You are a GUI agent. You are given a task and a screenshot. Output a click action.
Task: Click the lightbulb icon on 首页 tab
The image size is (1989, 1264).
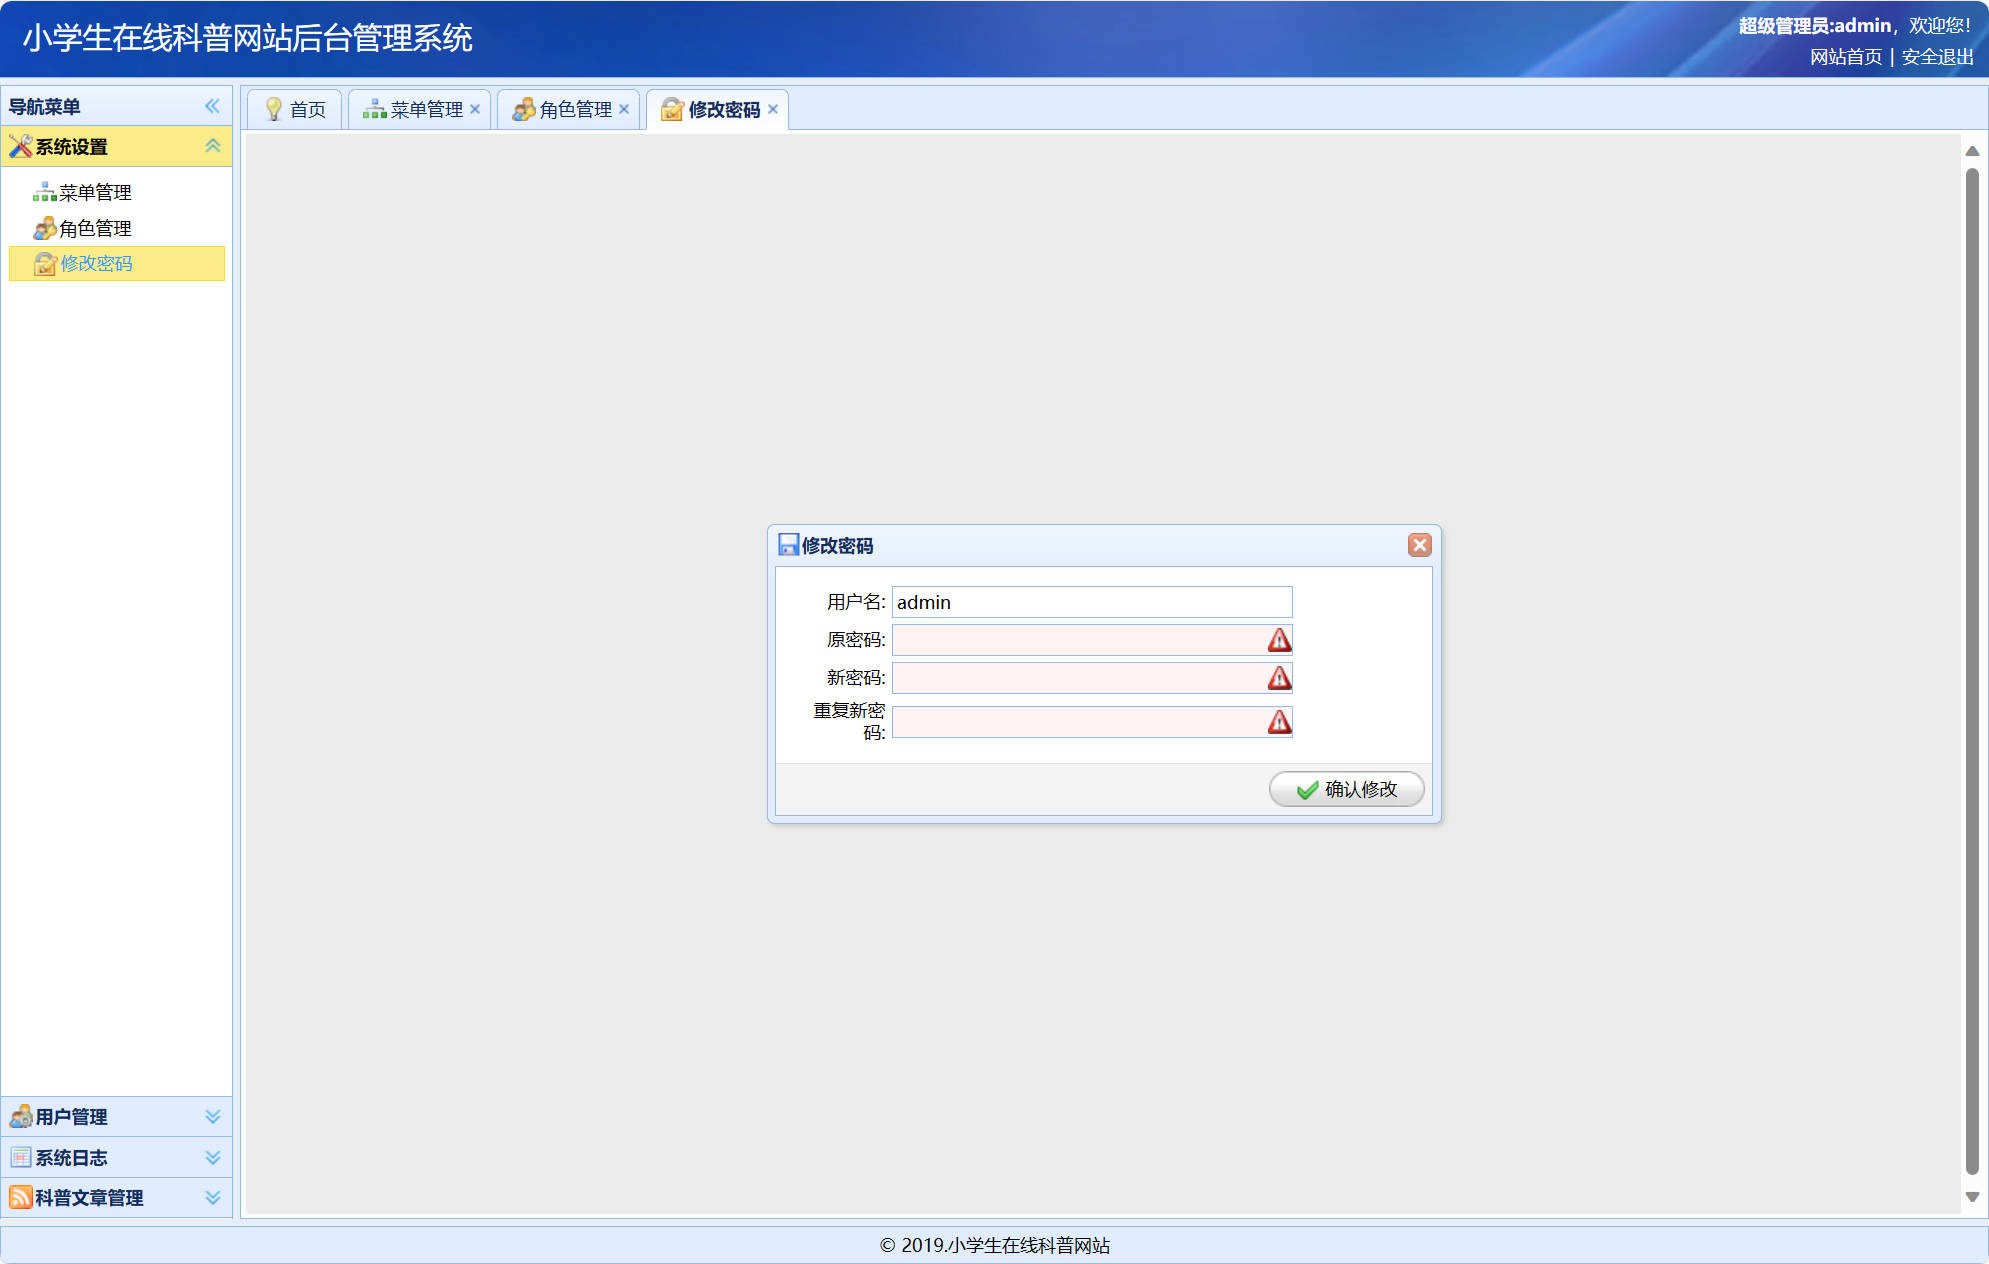(x=273, y=109)
